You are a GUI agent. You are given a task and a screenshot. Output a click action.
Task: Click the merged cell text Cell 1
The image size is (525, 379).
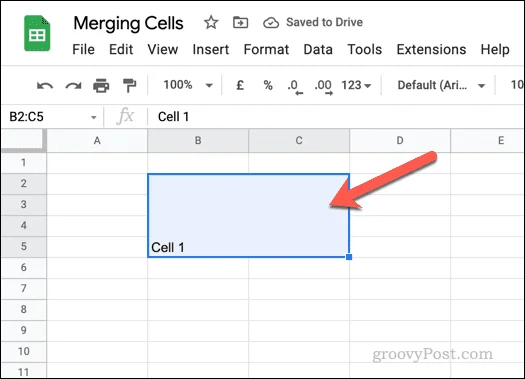coord(168,248)
